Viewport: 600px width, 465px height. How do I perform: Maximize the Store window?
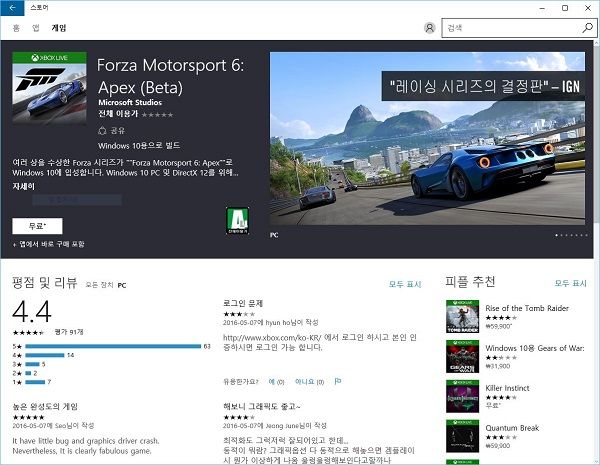pyautogui.click(x=565, y=8)
